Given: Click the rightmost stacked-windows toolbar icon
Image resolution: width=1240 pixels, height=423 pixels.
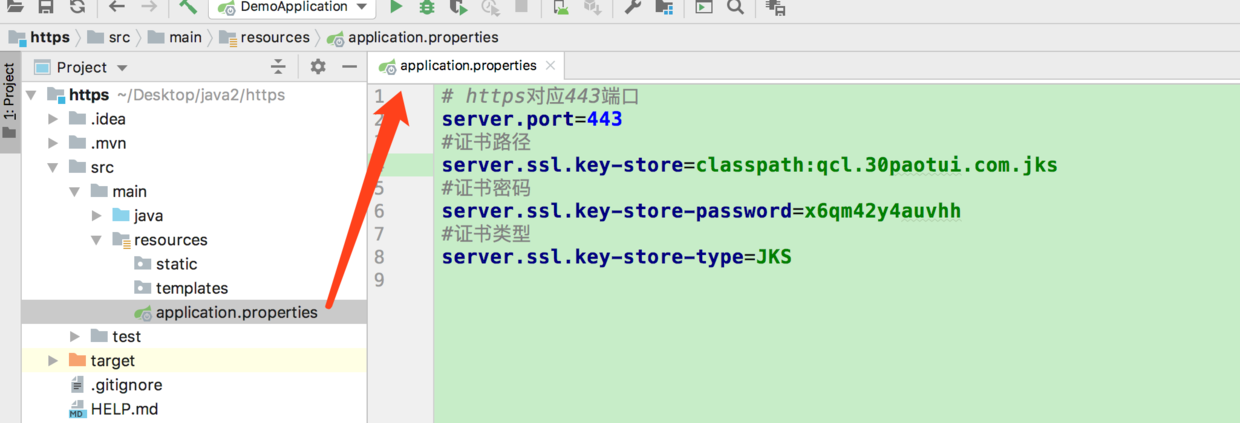Looking at the screenshot, I should pyautogui.click(x=775, y=7).
